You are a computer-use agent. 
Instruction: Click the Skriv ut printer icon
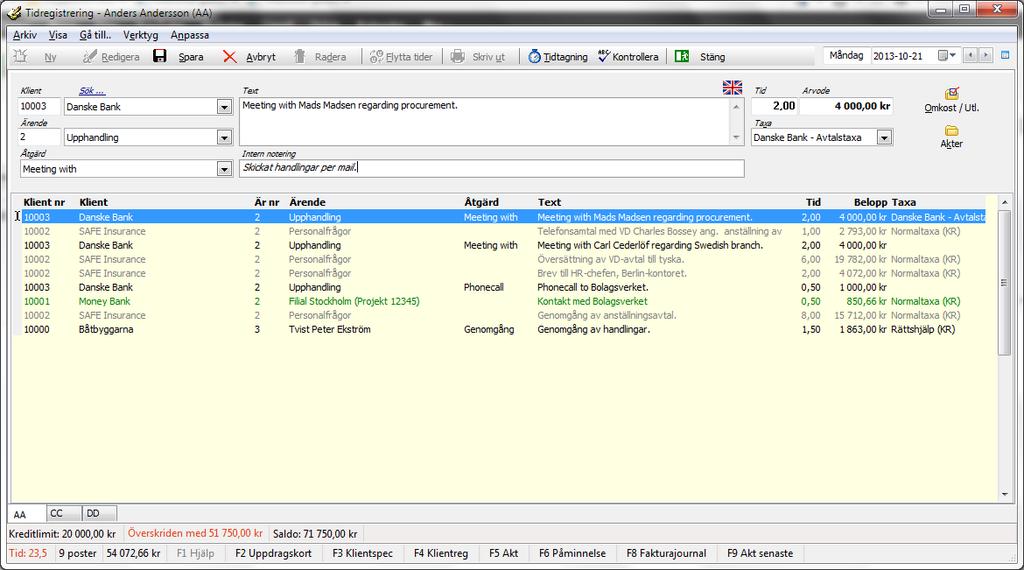(458, 56)
